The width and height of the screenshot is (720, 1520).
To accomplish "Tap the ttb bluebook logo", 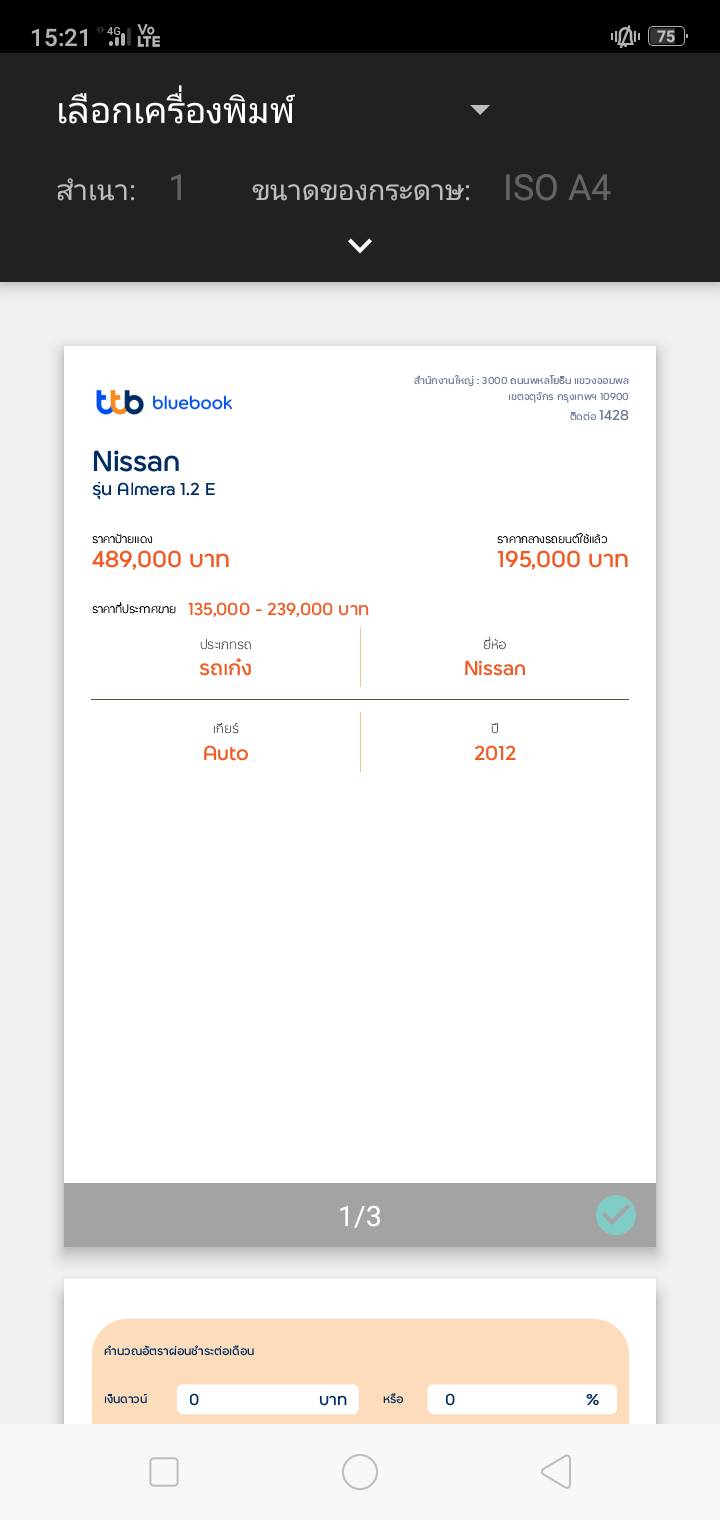I will click(164, 402).
